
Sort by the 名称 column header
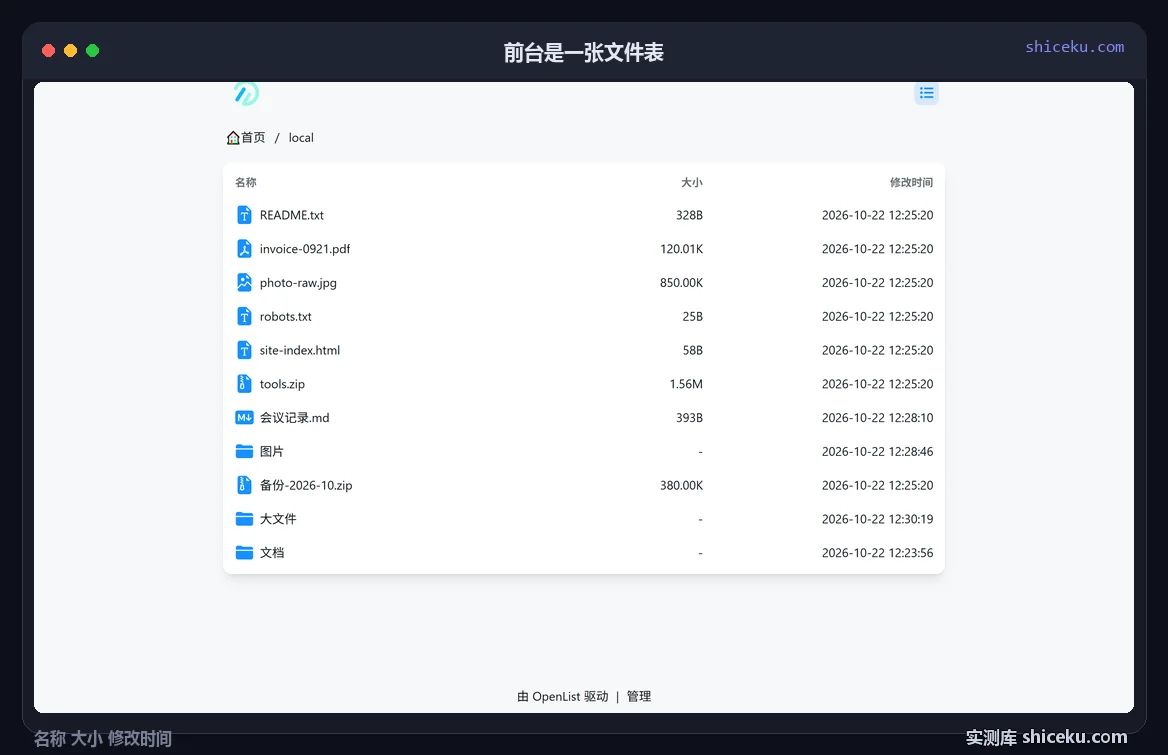pyautogui.click(x=246, y=182)
